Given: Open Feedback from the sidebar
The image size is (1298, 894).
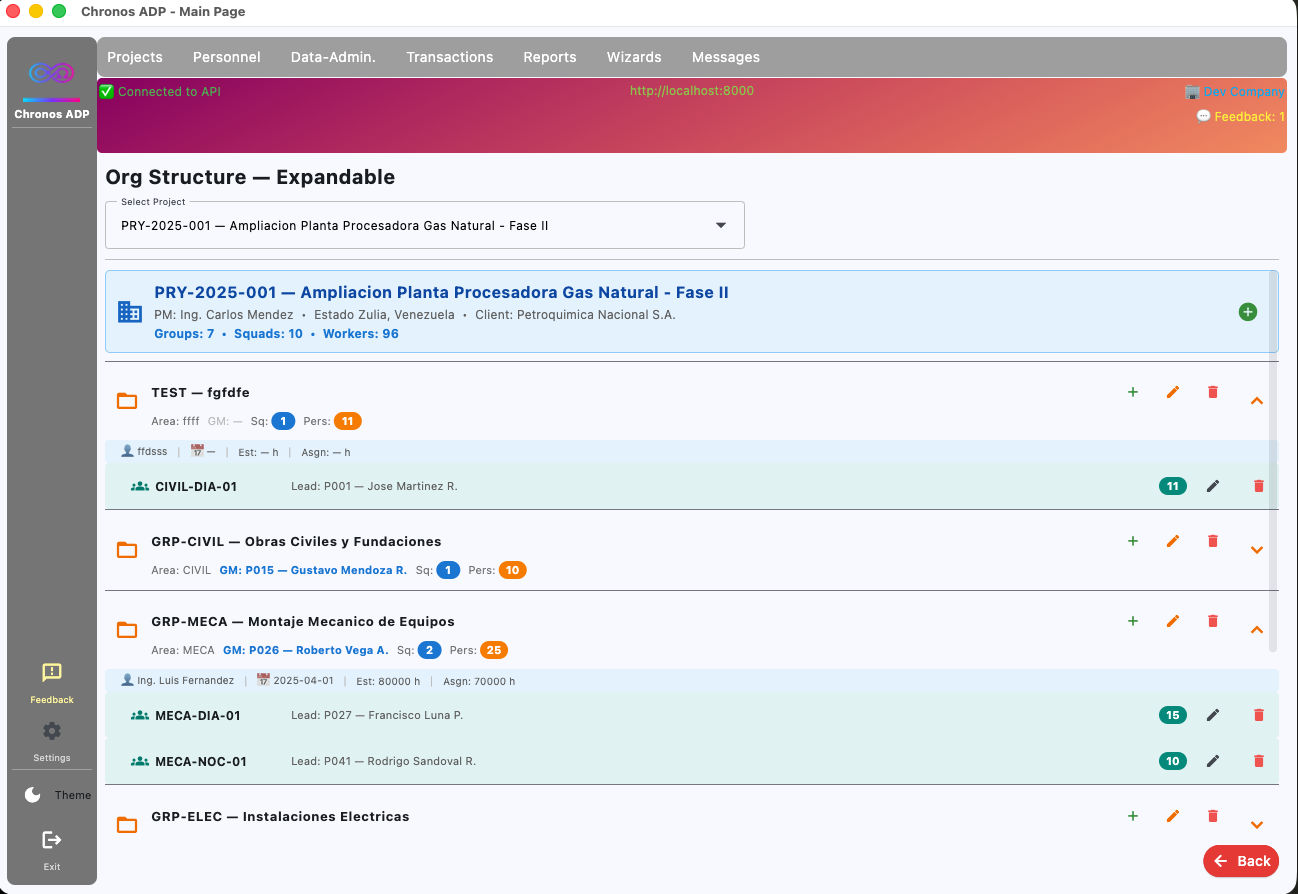Looking at the screenshot, I should [x=52, y=682].
